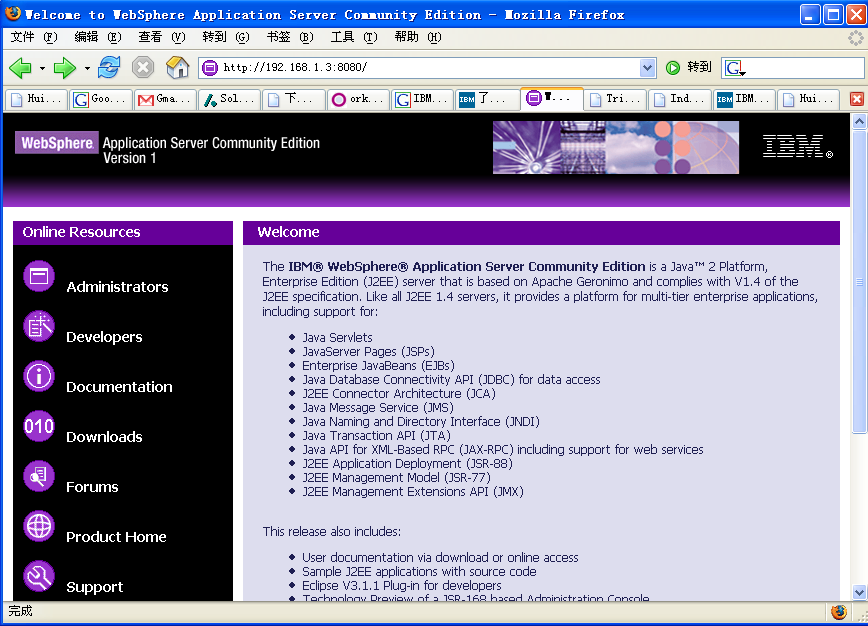Click the Support wrench icon

[x=39, y=577]
